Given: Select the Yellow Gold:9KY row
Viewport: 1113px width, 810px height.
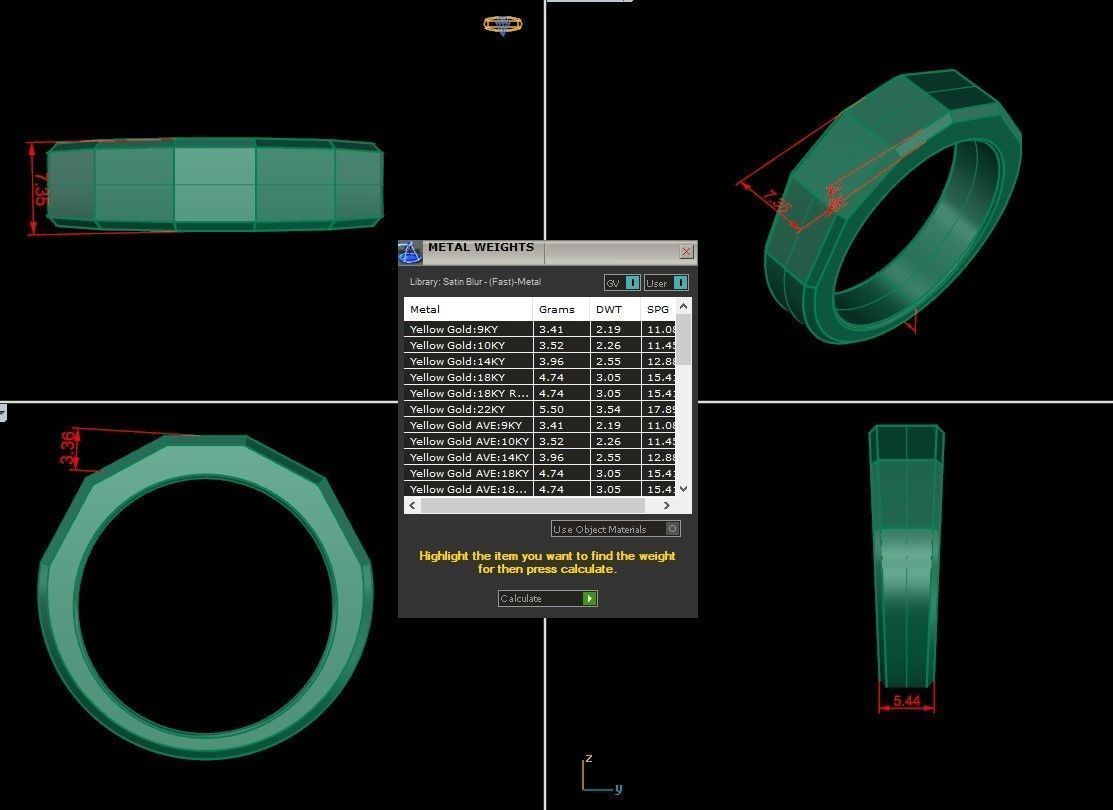Looking at the screenshot, I should point(539,329).
